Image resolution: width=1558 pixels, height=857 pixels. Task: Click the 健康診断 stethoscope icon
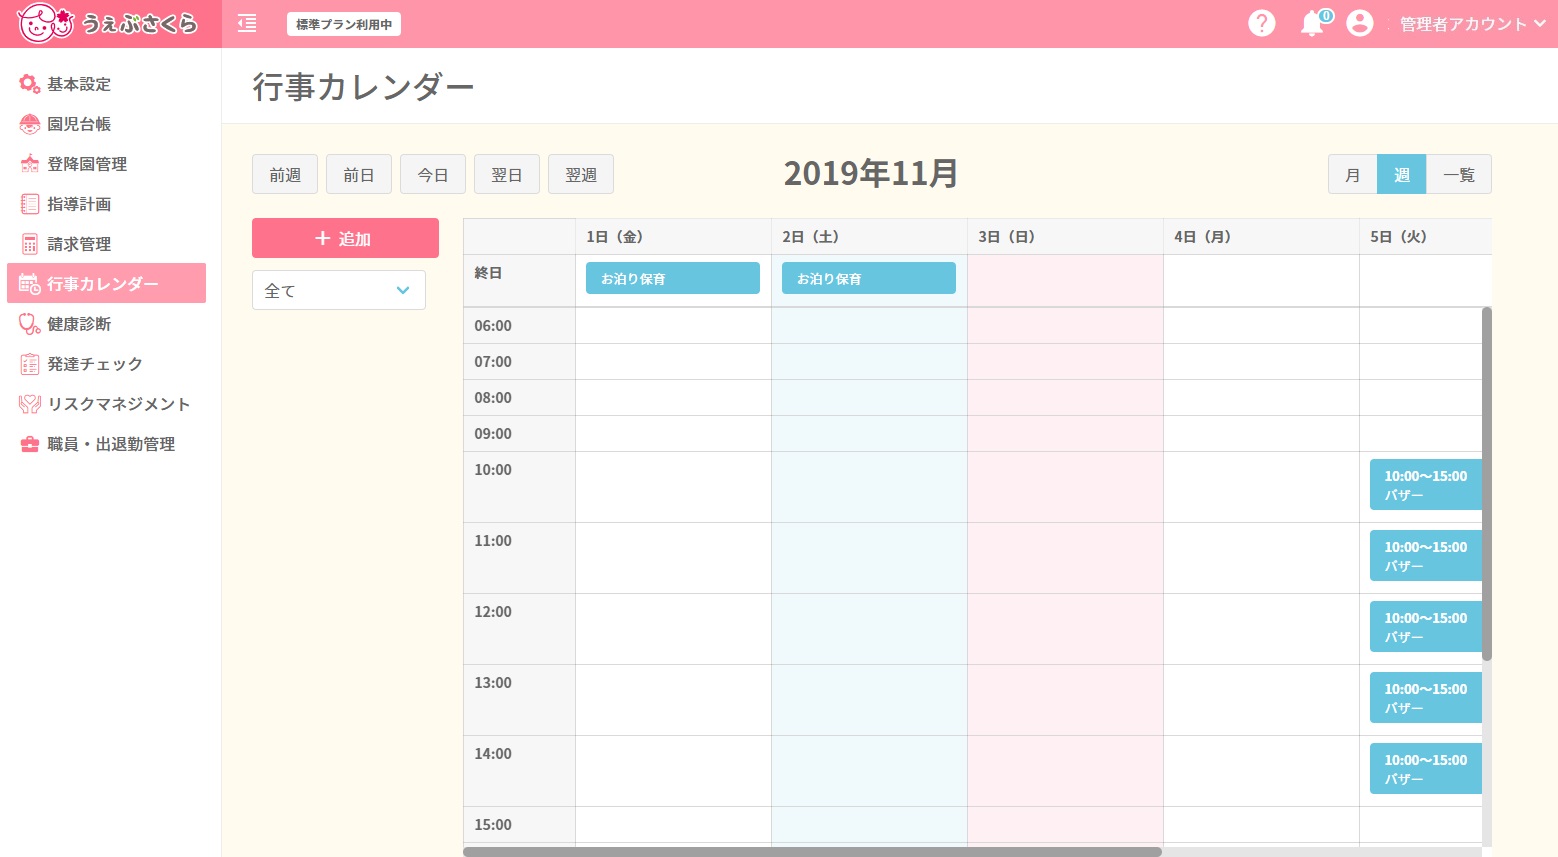[30, 324]
